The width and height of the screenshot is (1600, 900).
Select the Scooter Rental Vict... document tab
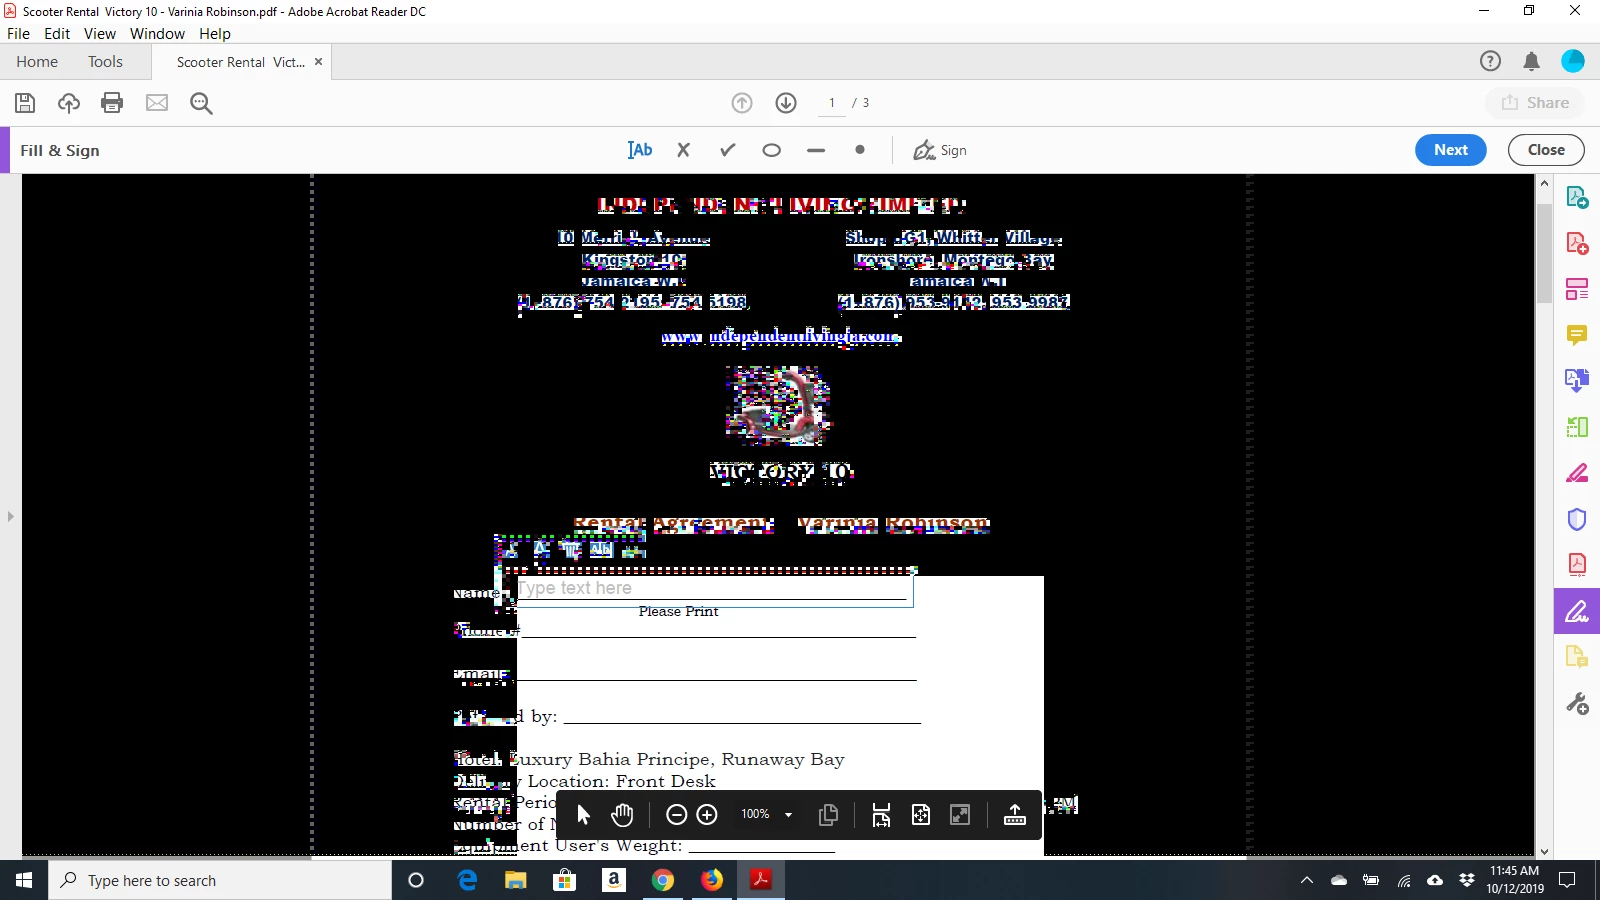pyautogui.click(x=240, y=62)
